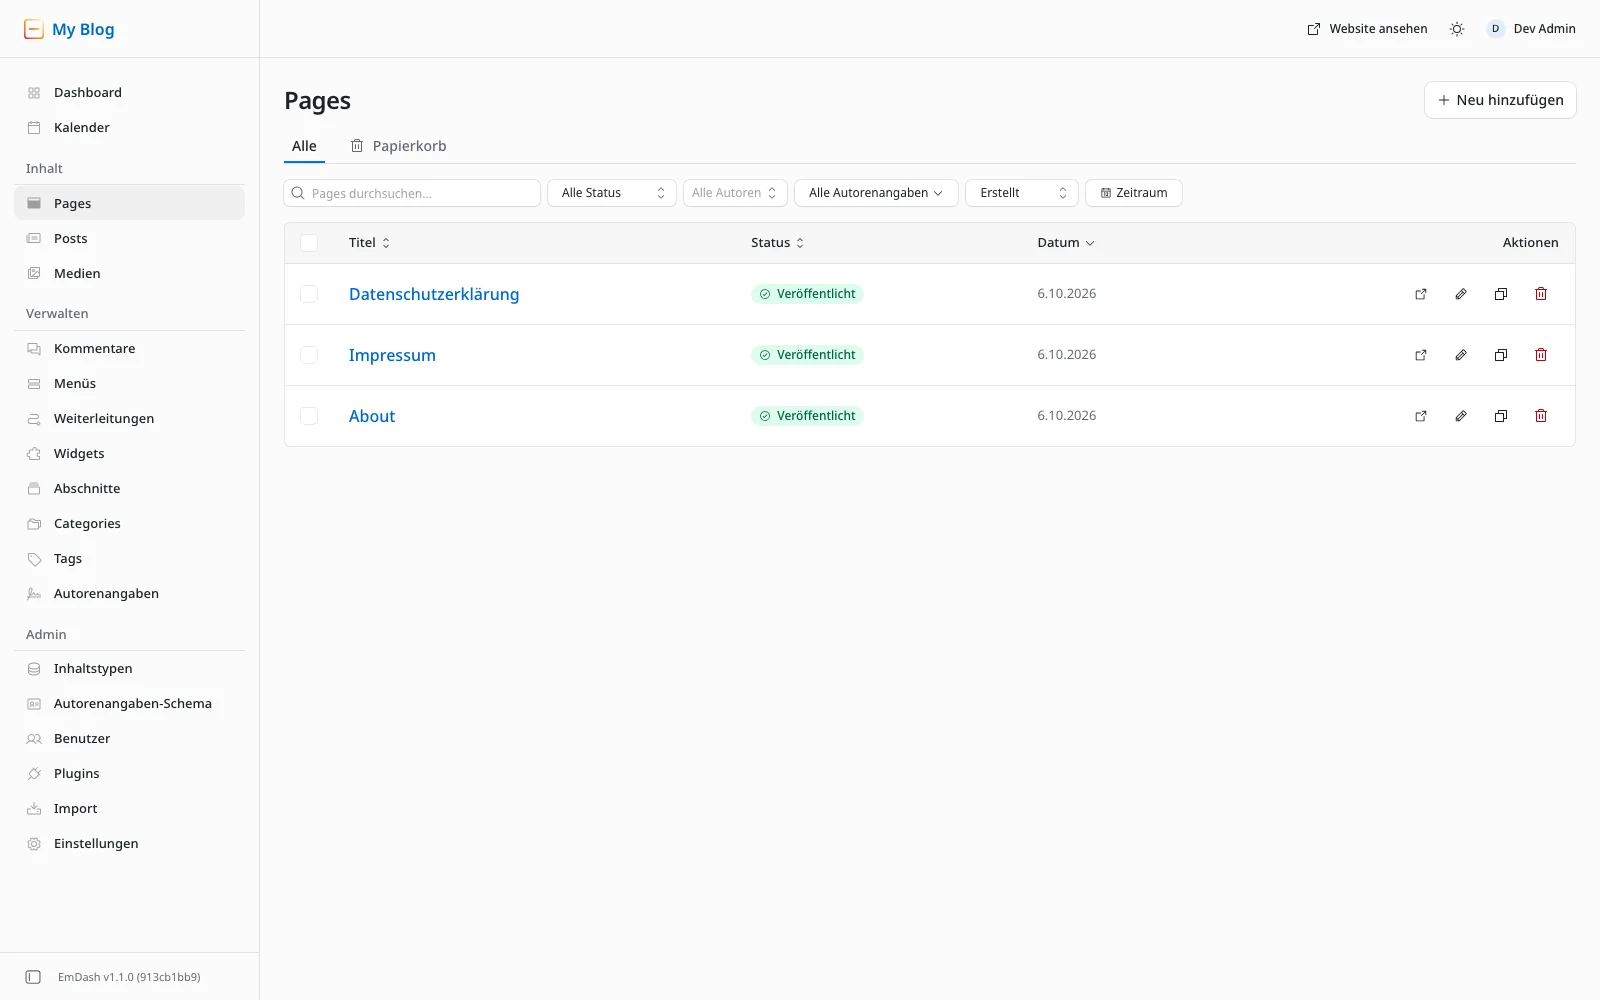
Task: Open the Erstellt sort dropdown
Action: (x=1022, y=193)
